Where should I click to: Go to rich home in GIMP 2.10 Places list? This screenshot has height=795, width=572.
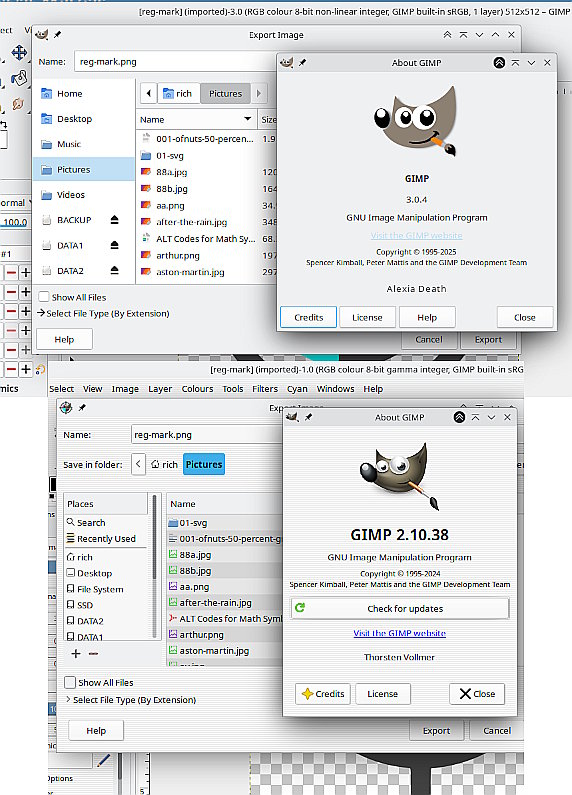coord(80,557)
